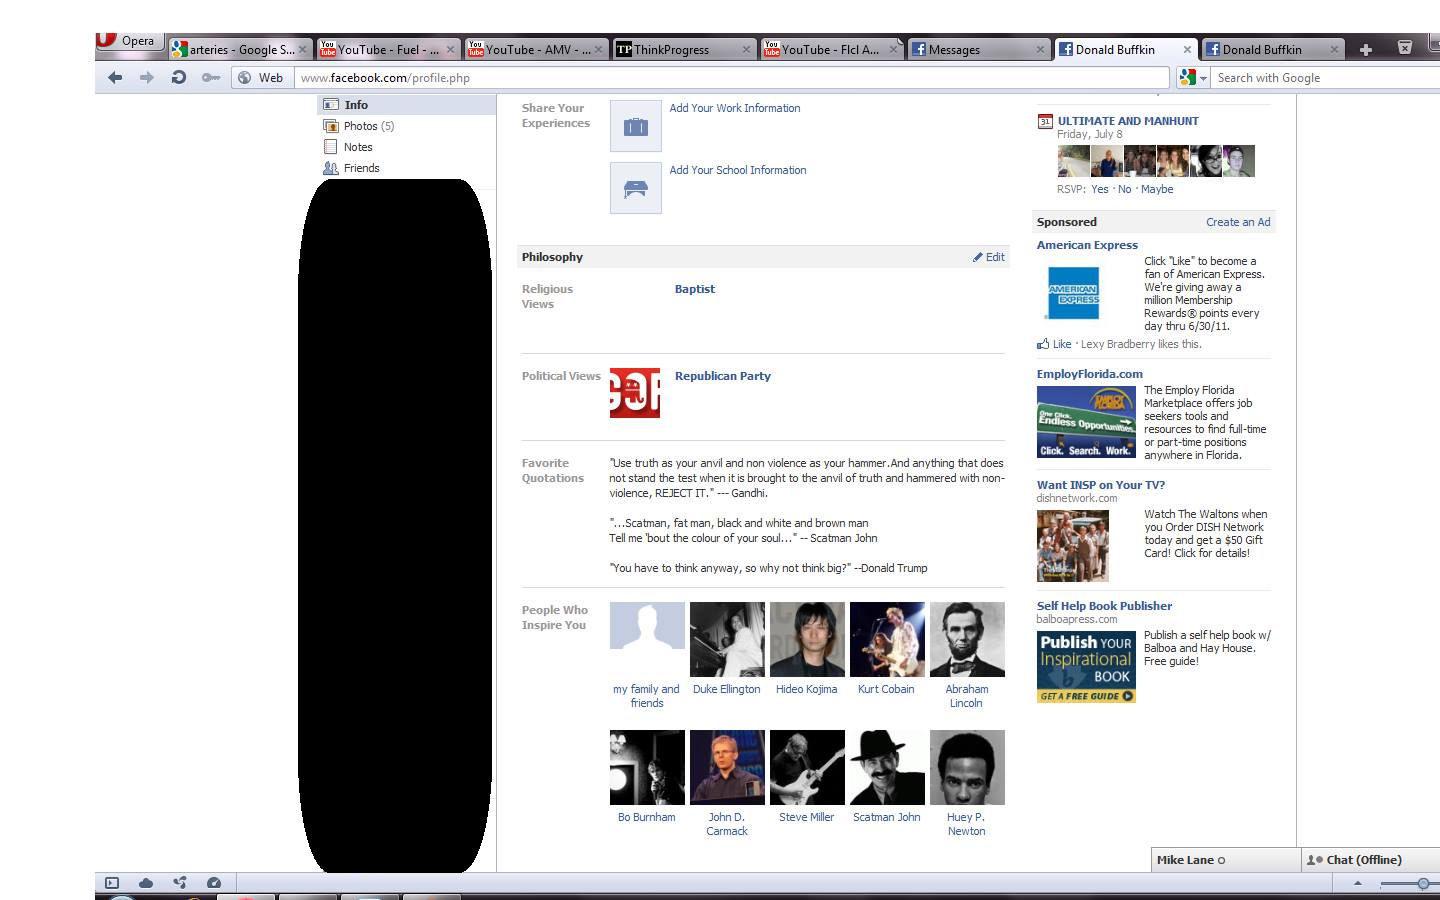Open a new tab with the plus icon
Screen dimensions: 1440x900
1366,49
